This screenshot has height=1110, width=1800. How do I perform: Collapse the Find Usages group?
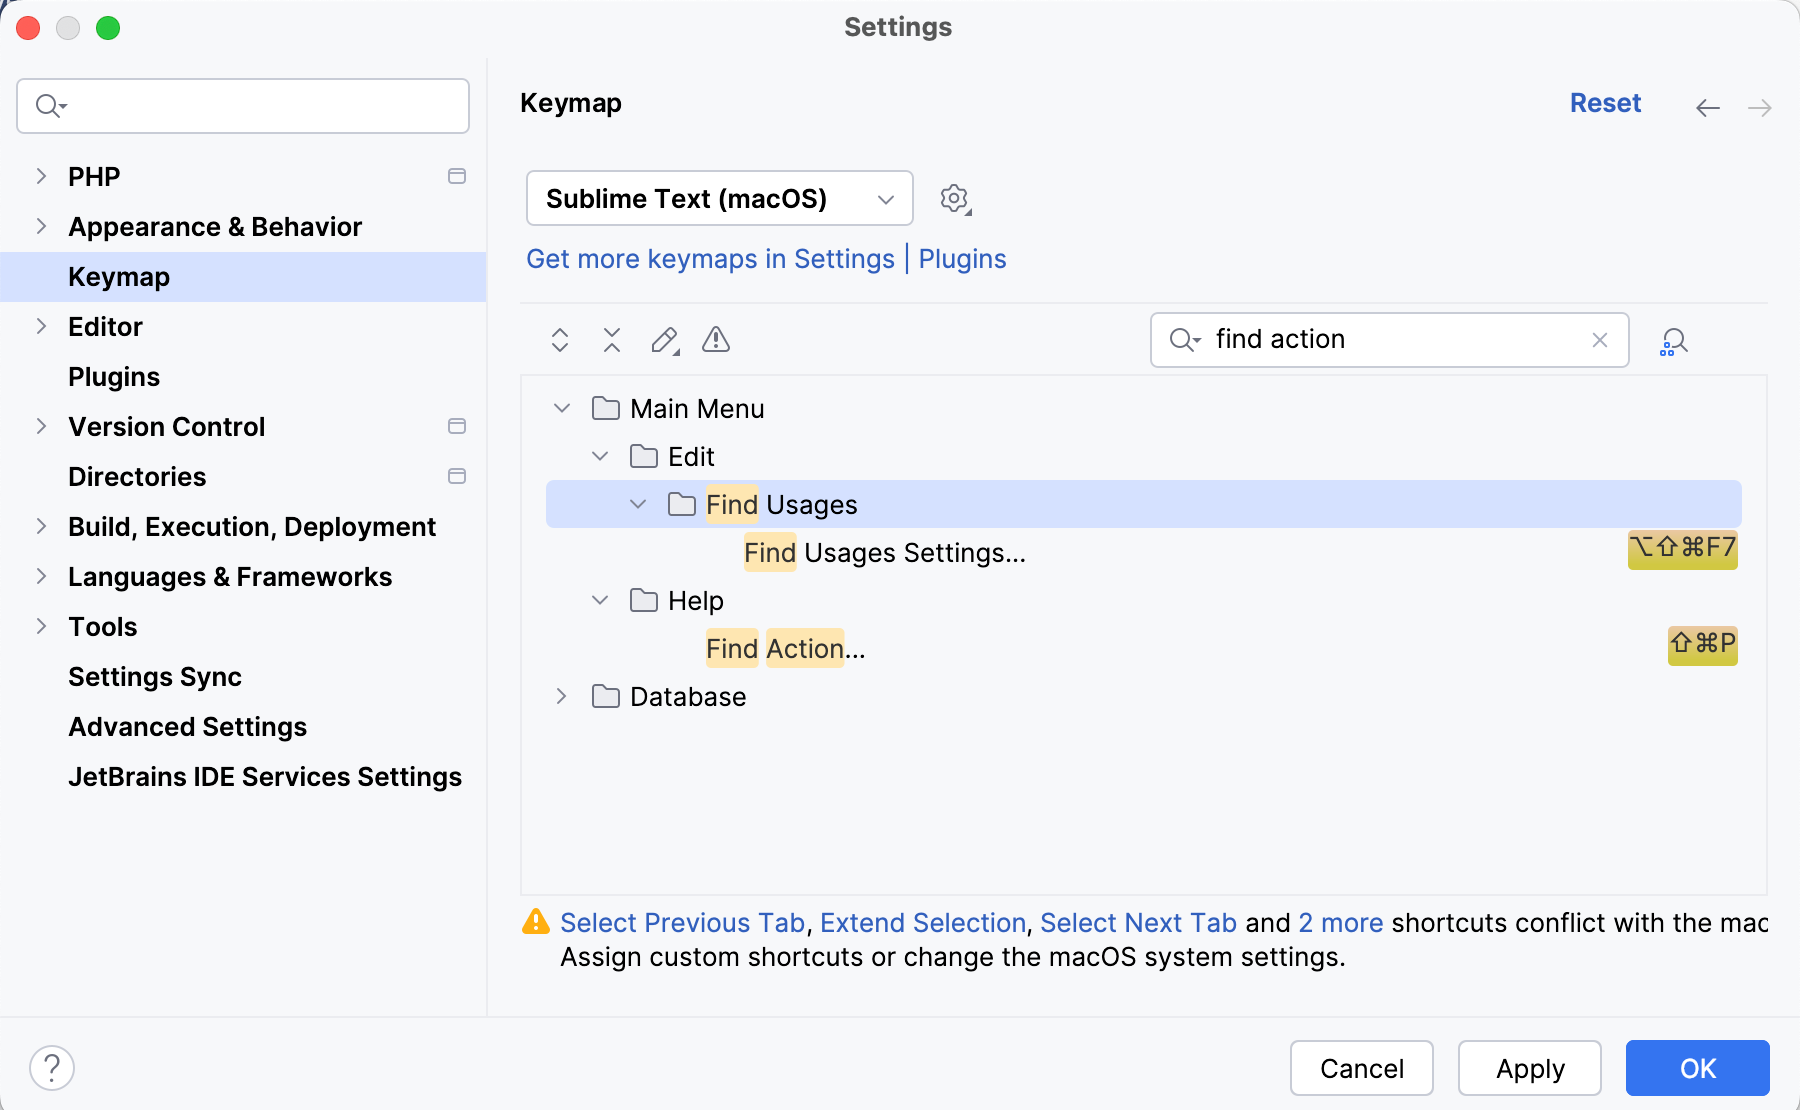tap(637, 504)
